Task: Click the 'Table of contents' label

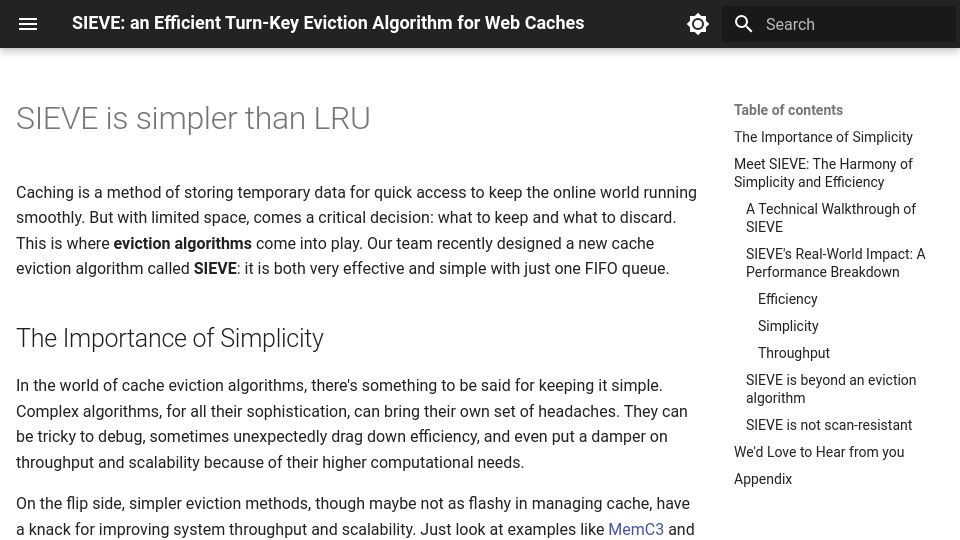Action: pos(788,110)
